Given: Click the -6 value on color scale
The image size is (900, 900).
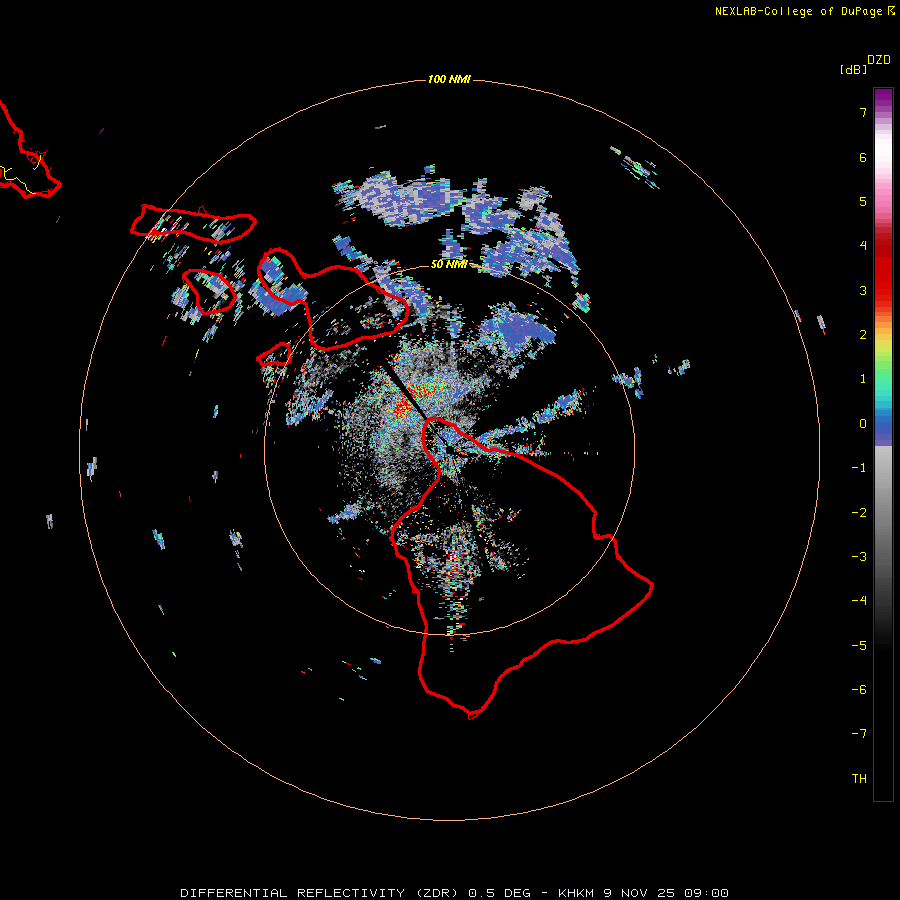Looking at the screenshot, I should coord(859,690).
